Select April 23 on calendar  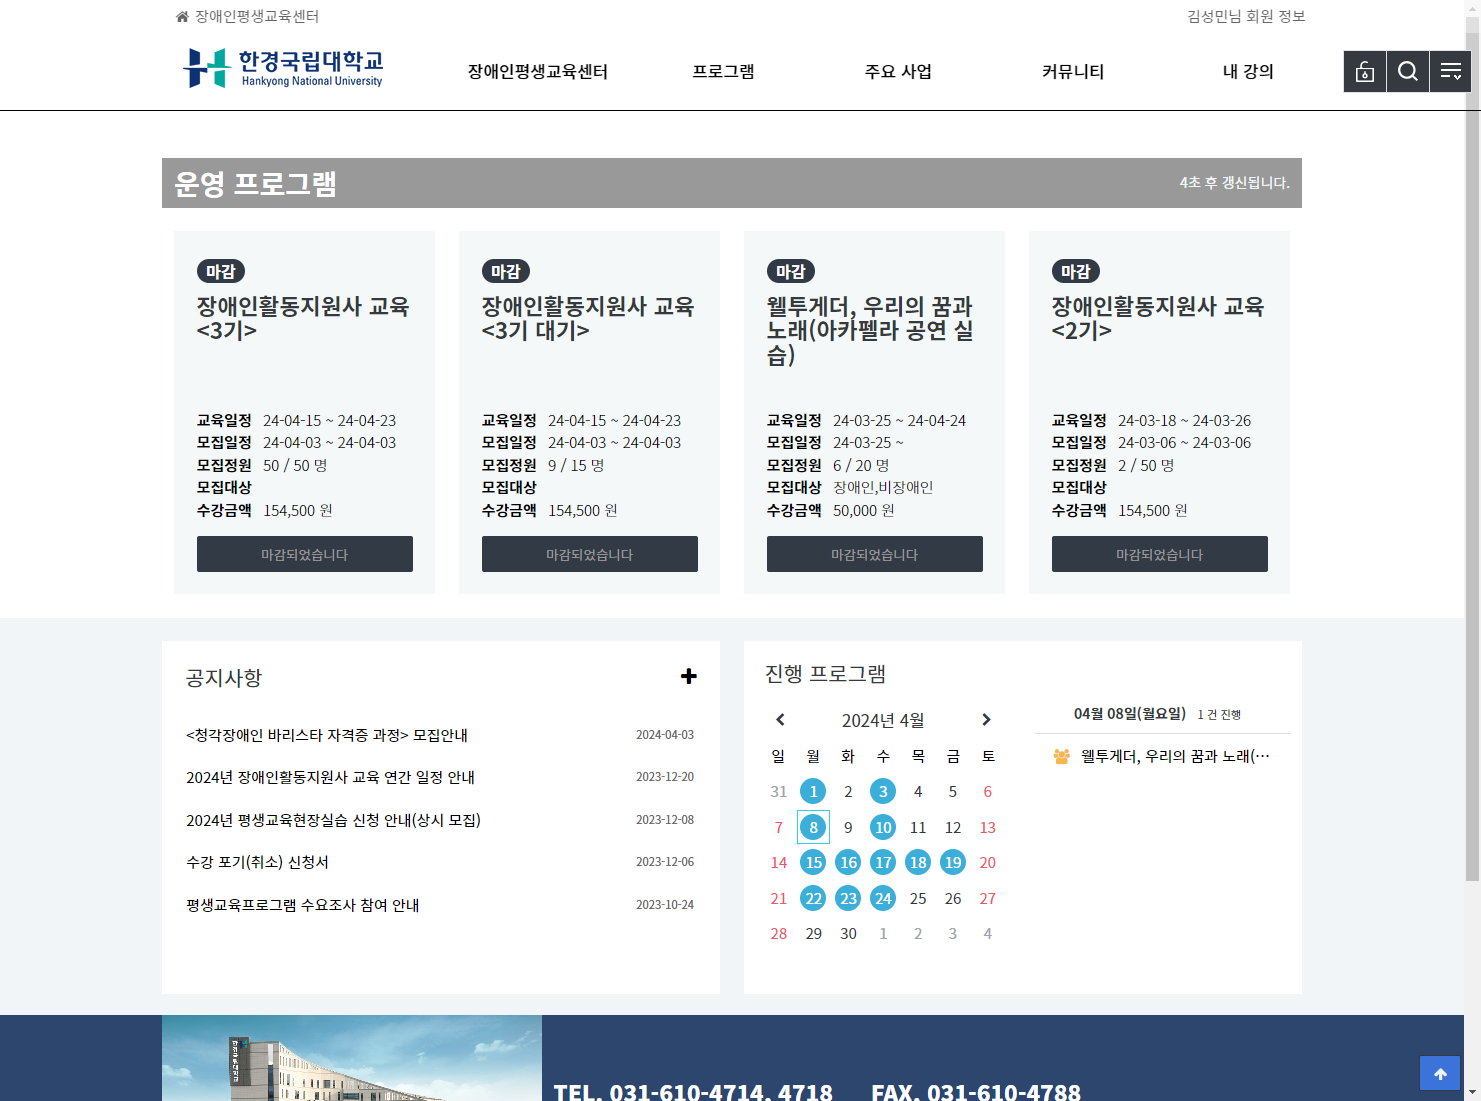pyautogui.click(x=848, y=898)
